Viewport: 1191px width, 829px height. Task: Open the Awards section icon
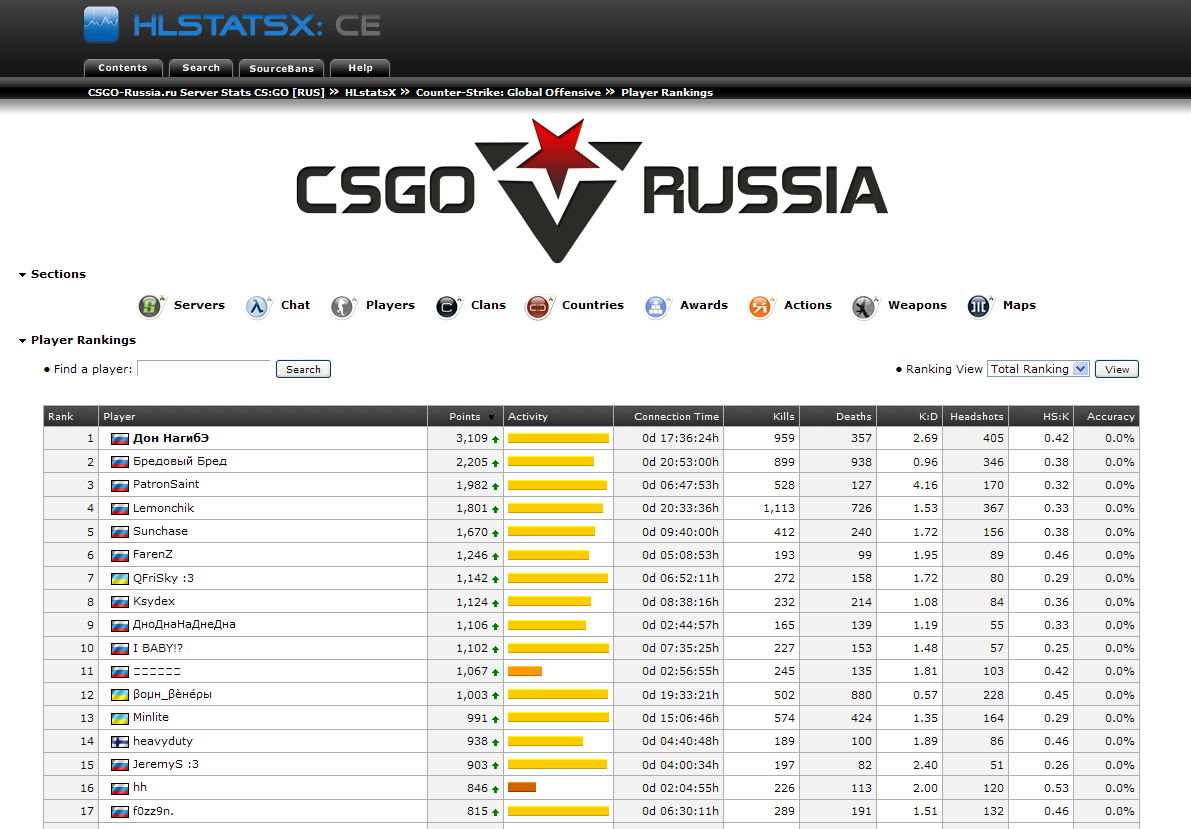[657, 306]
